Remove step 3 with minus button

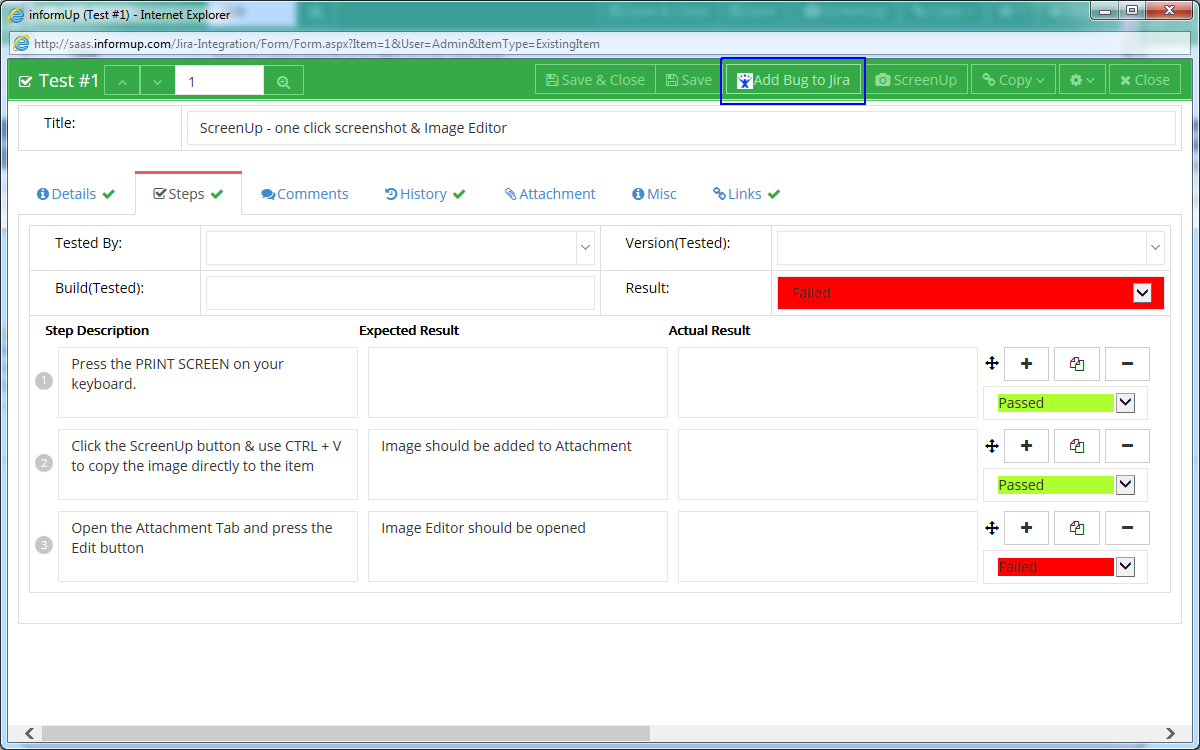[1127, 528]
